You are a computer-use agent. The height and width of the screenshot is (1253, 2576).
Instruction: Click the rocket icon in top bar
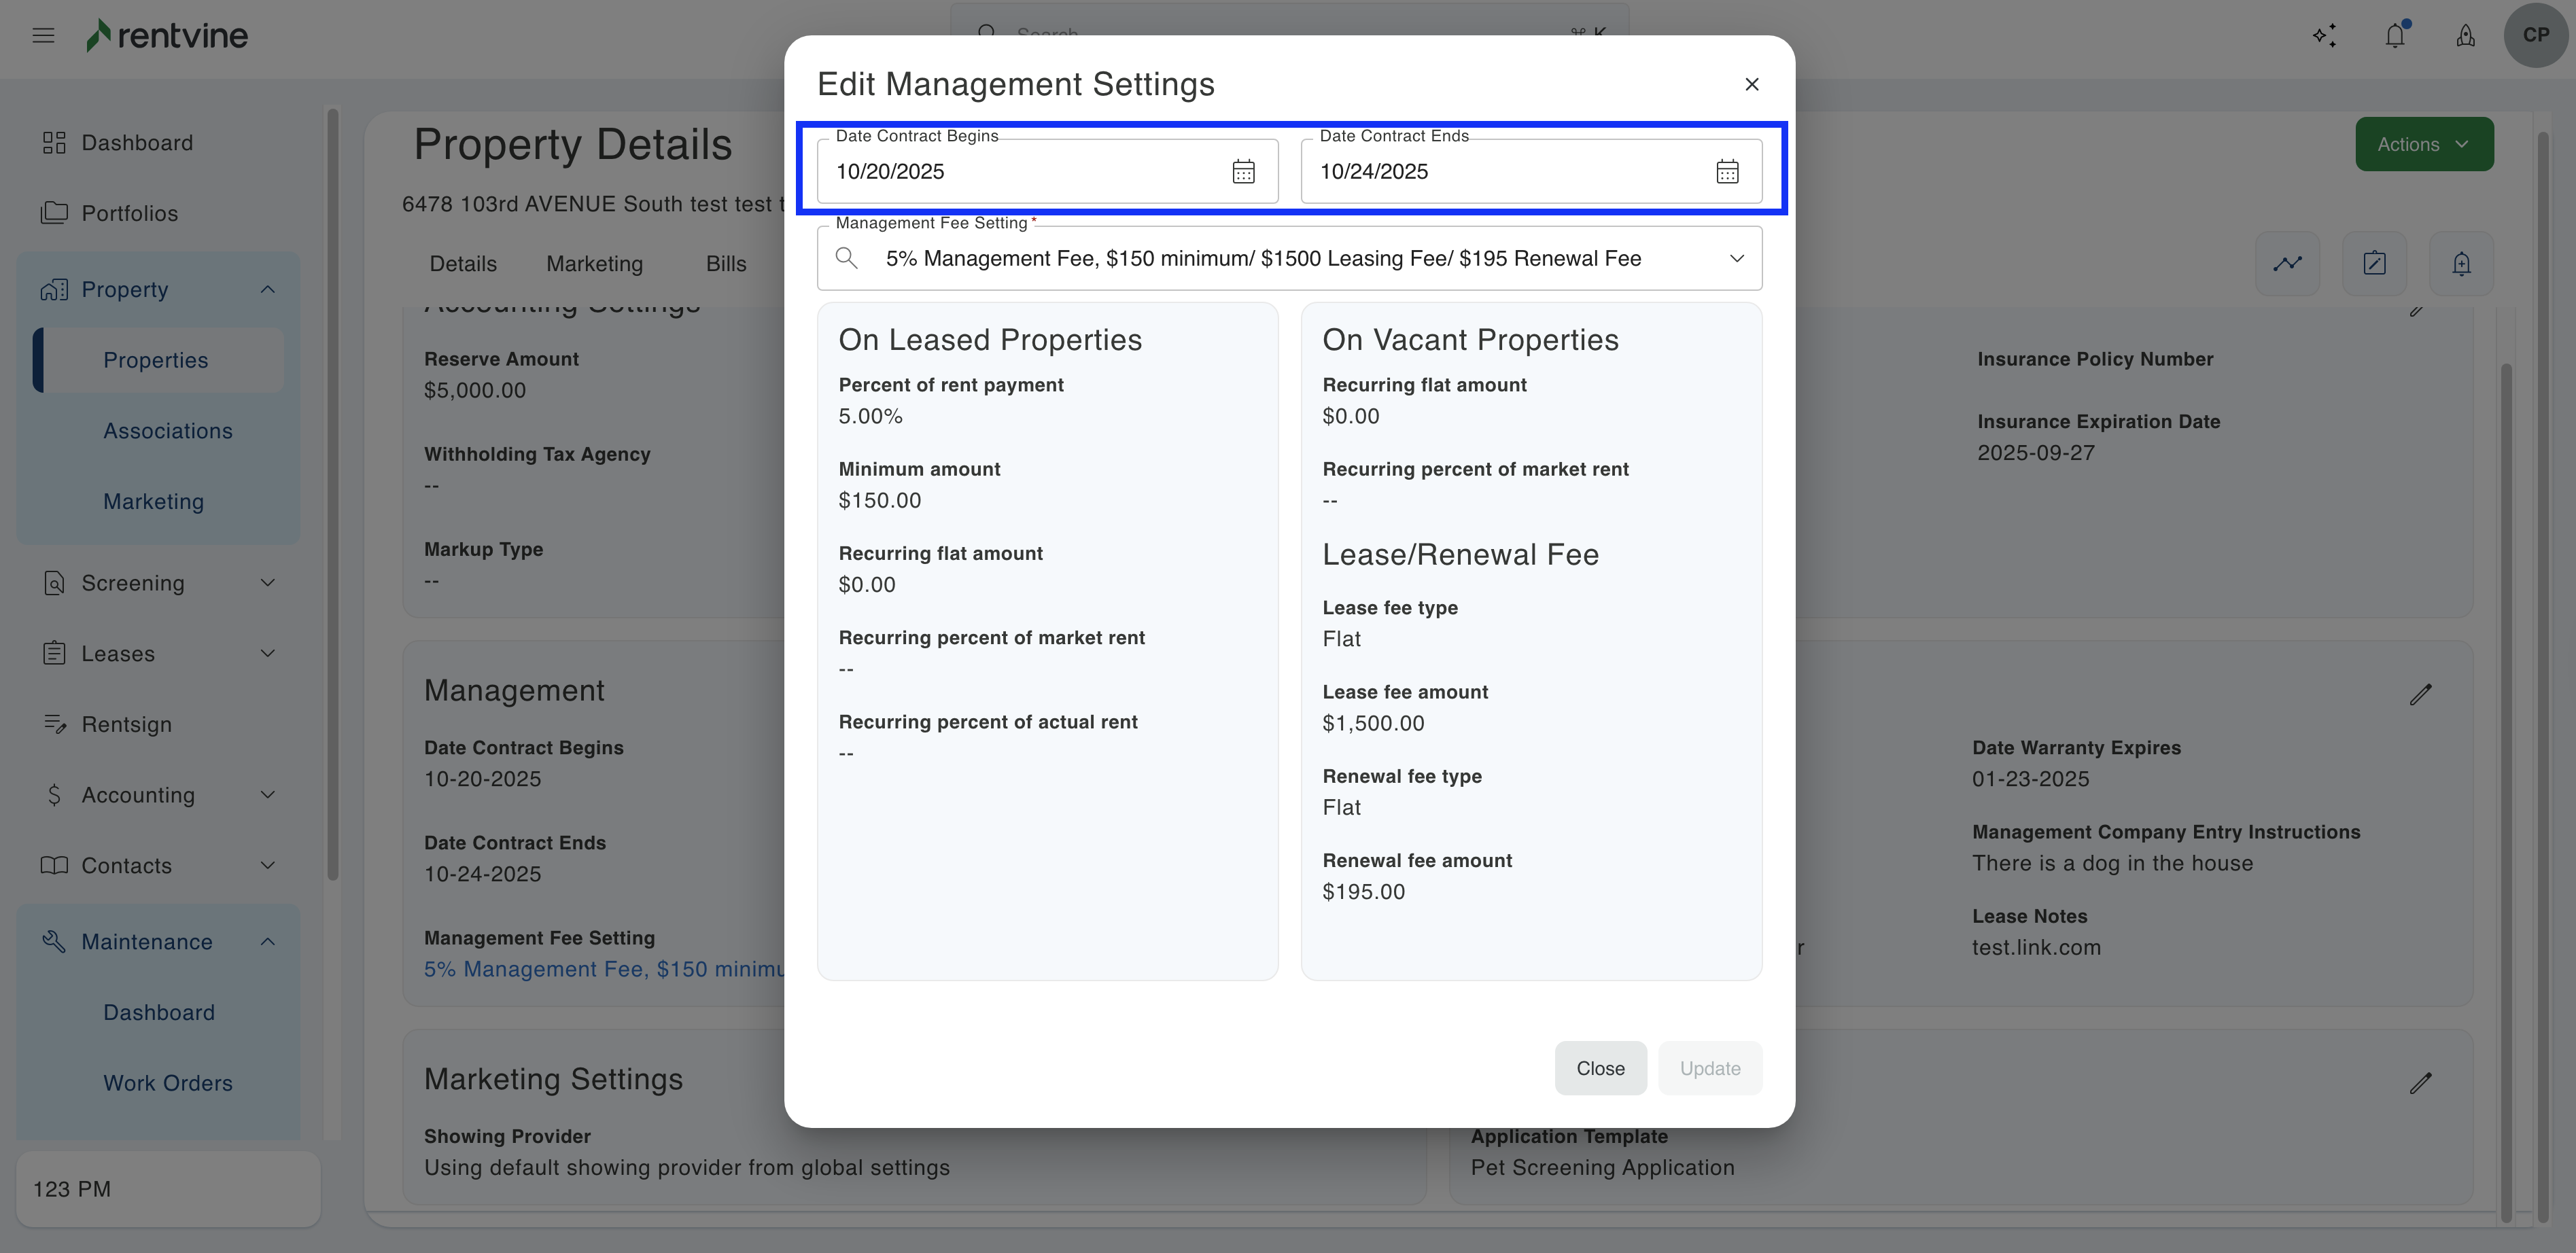pyautogui.click(x=2465, y=36)
